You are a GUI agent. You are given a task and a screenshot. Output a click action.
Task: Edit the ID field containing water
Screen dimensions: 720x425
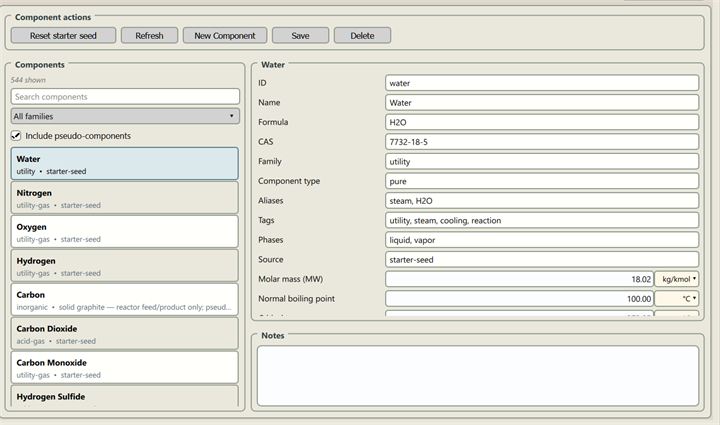point(542,83)
